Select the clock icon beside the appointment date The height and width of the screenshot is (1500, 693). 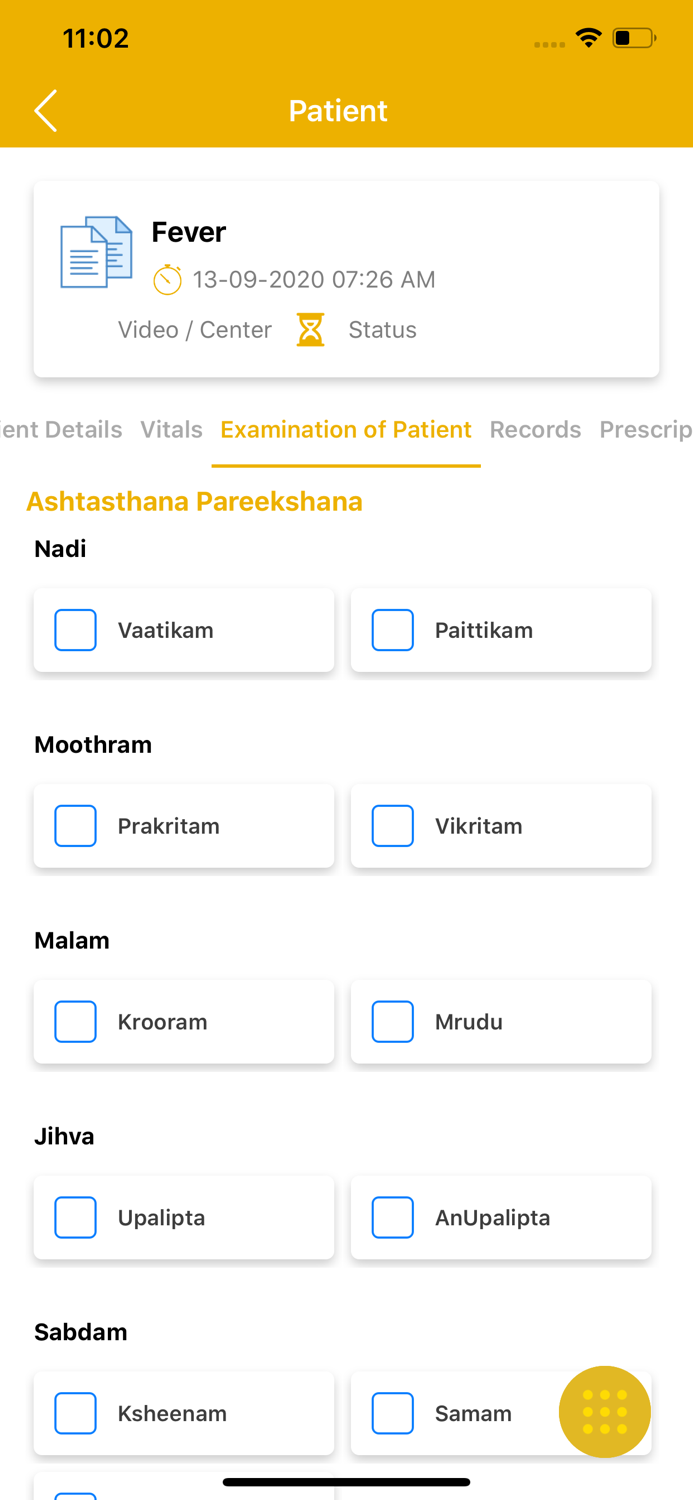point(167,279)
